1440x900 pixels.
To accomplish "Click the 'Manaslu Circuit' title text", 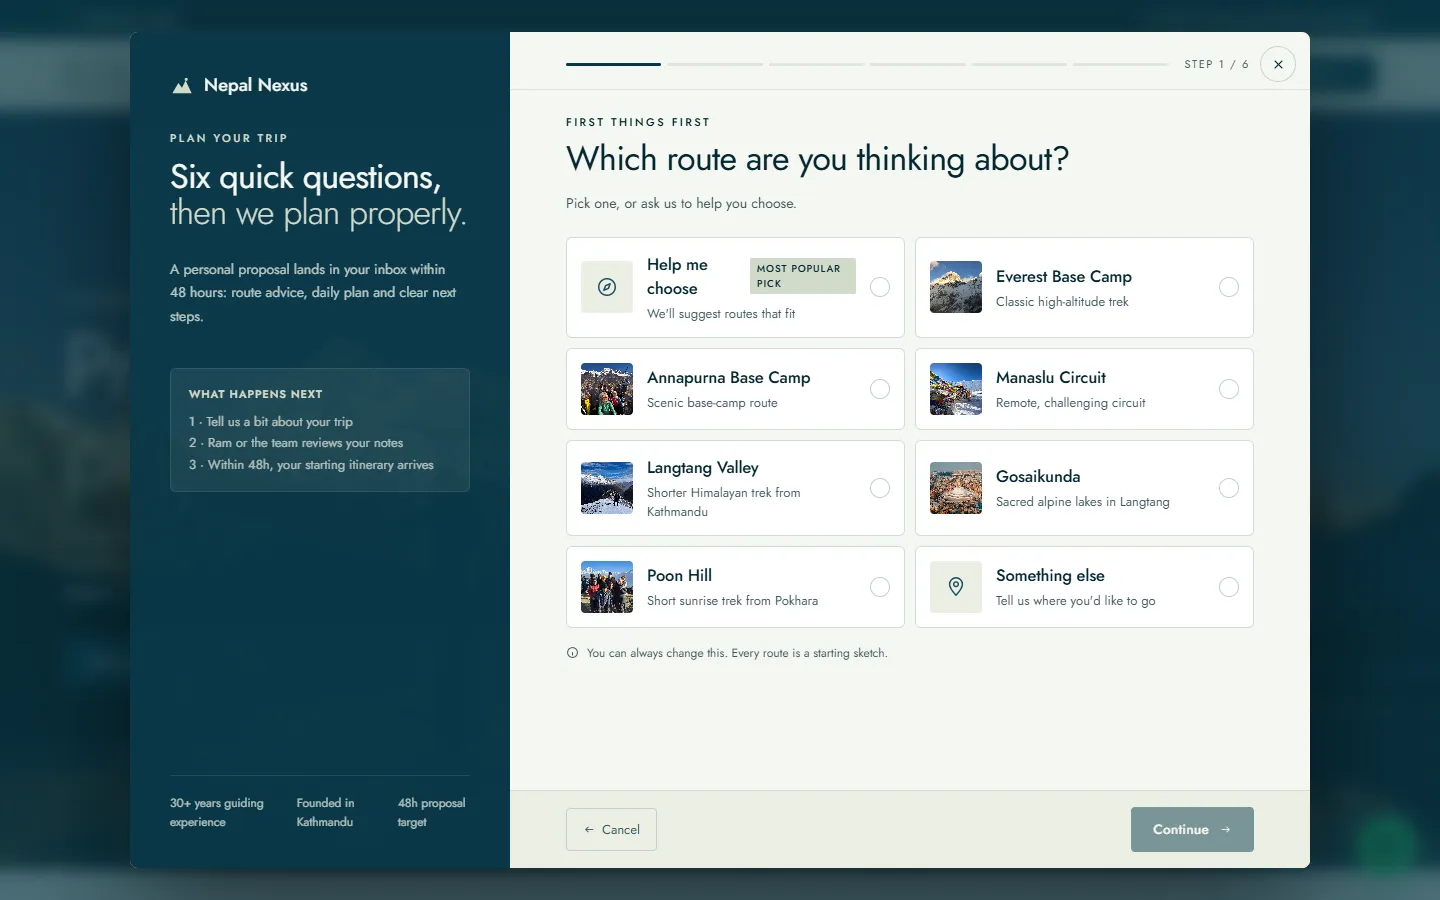I will click(x=1051, y=377).
